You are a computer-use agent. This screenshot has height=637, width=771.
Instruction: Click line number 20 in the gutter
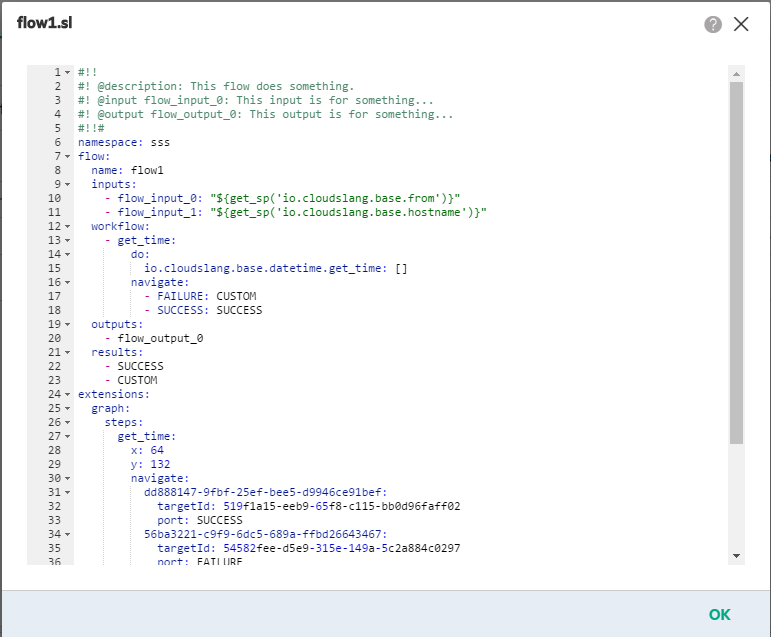(x=54, y=339)
